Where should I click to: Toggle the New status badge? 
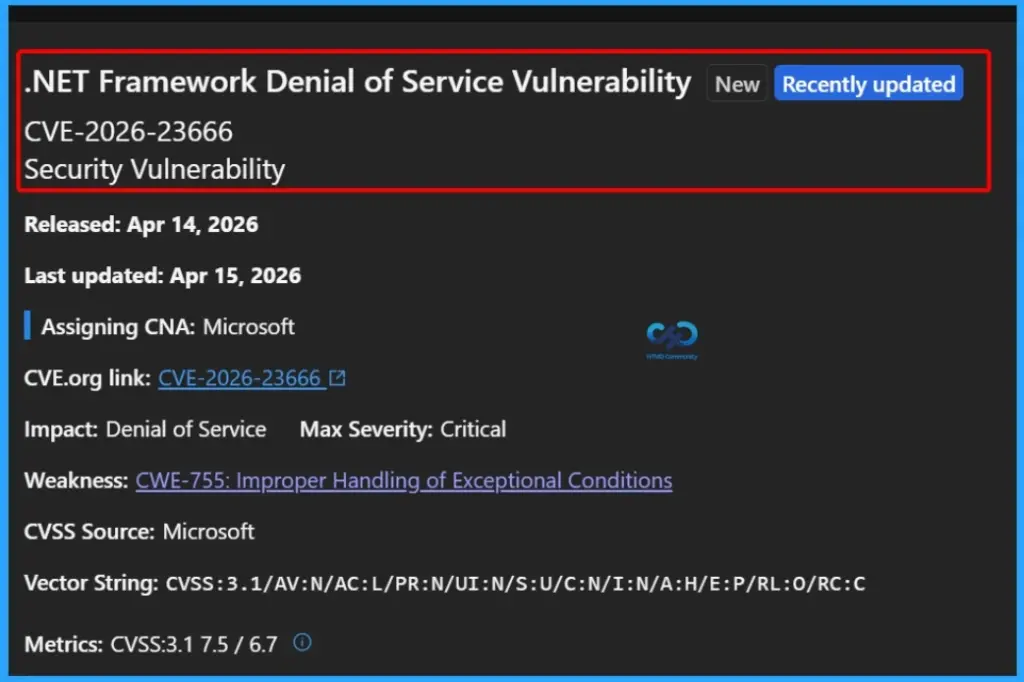coord(736,84)
